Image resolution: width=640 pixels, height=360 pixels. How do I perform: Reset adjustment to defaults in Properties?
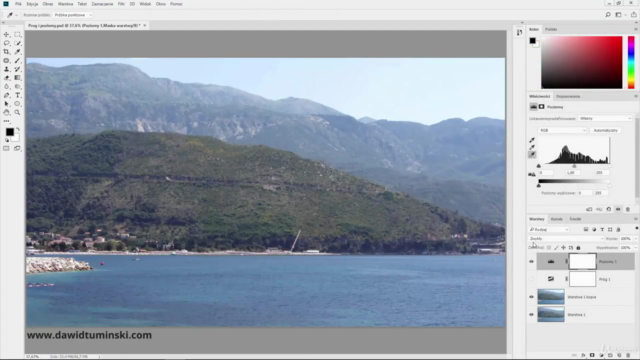[609, 209]
